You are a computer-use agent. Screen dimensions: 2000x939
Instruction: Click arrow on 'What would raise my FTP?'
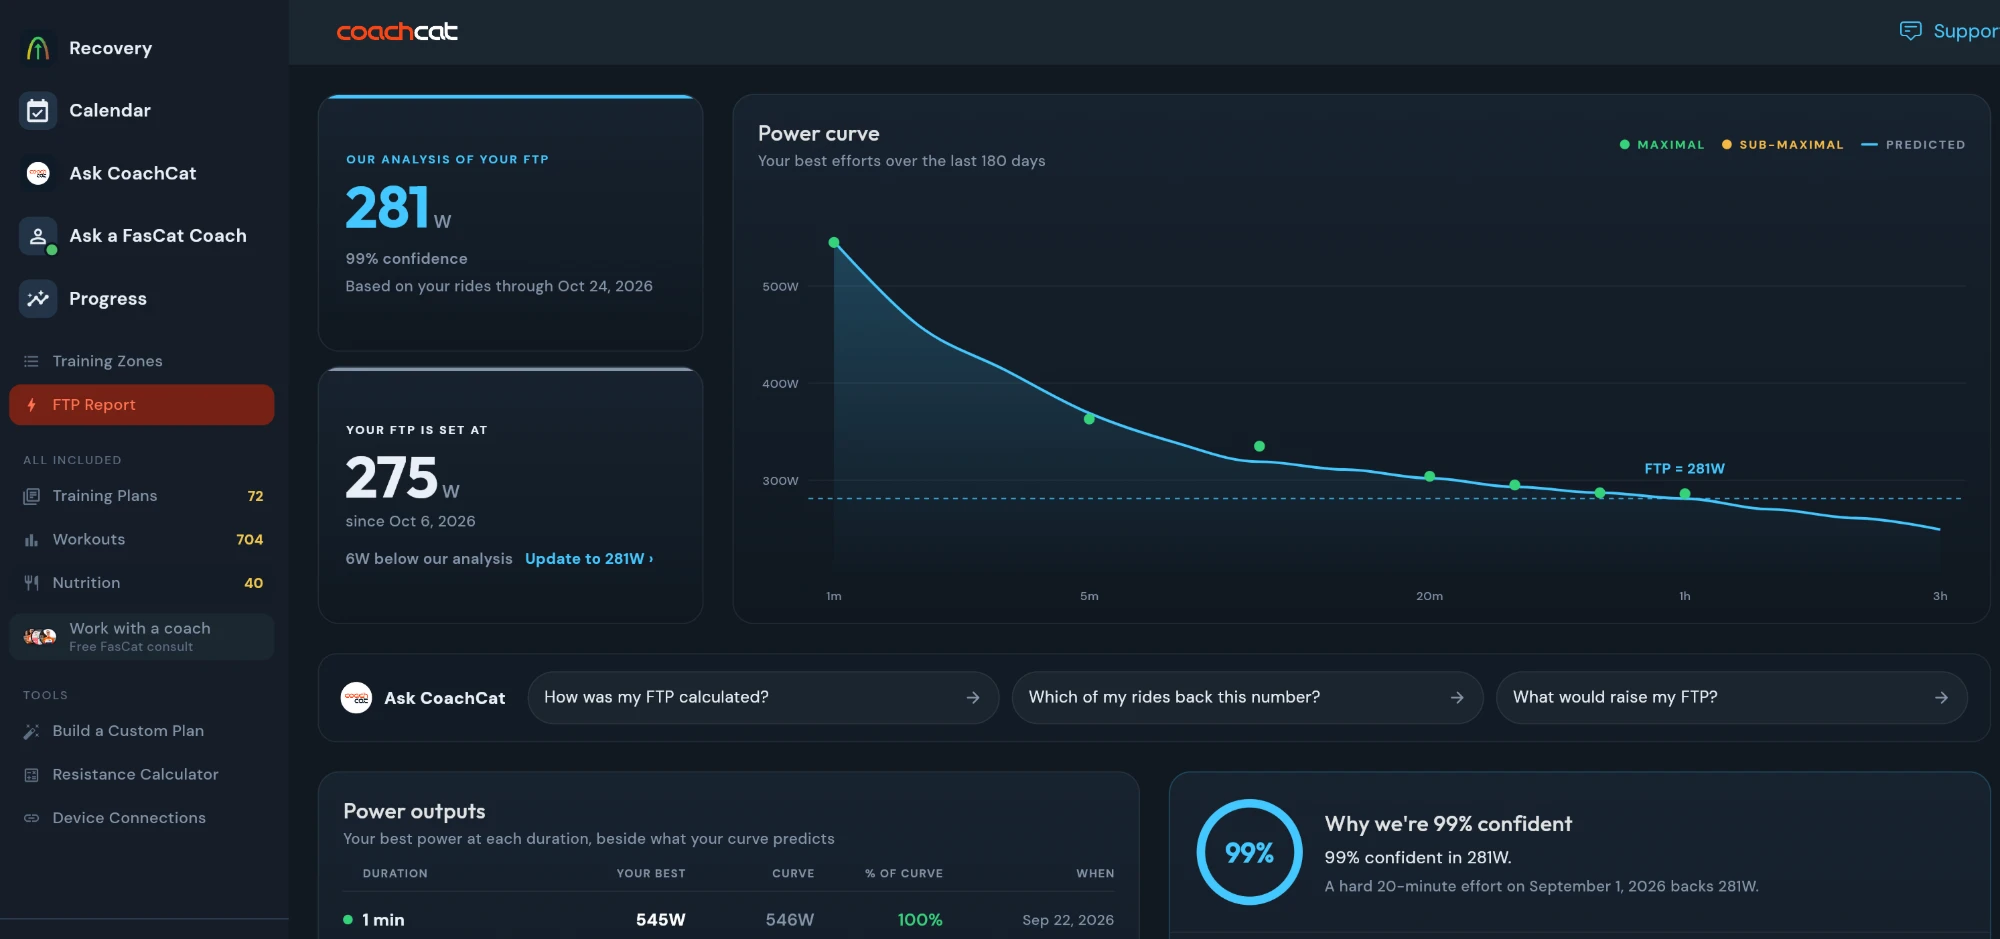(1941, 698)
